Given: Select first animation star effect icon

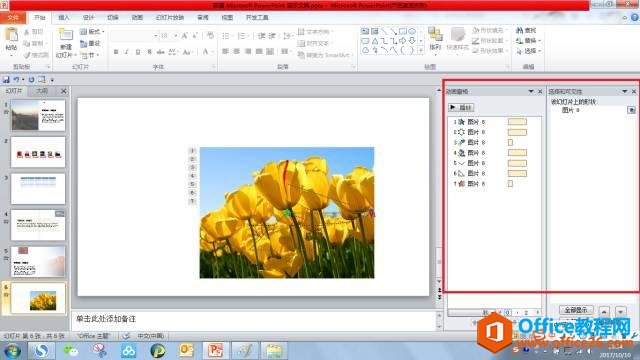Looking at the screenshot, I should click(x=461, y=122).
